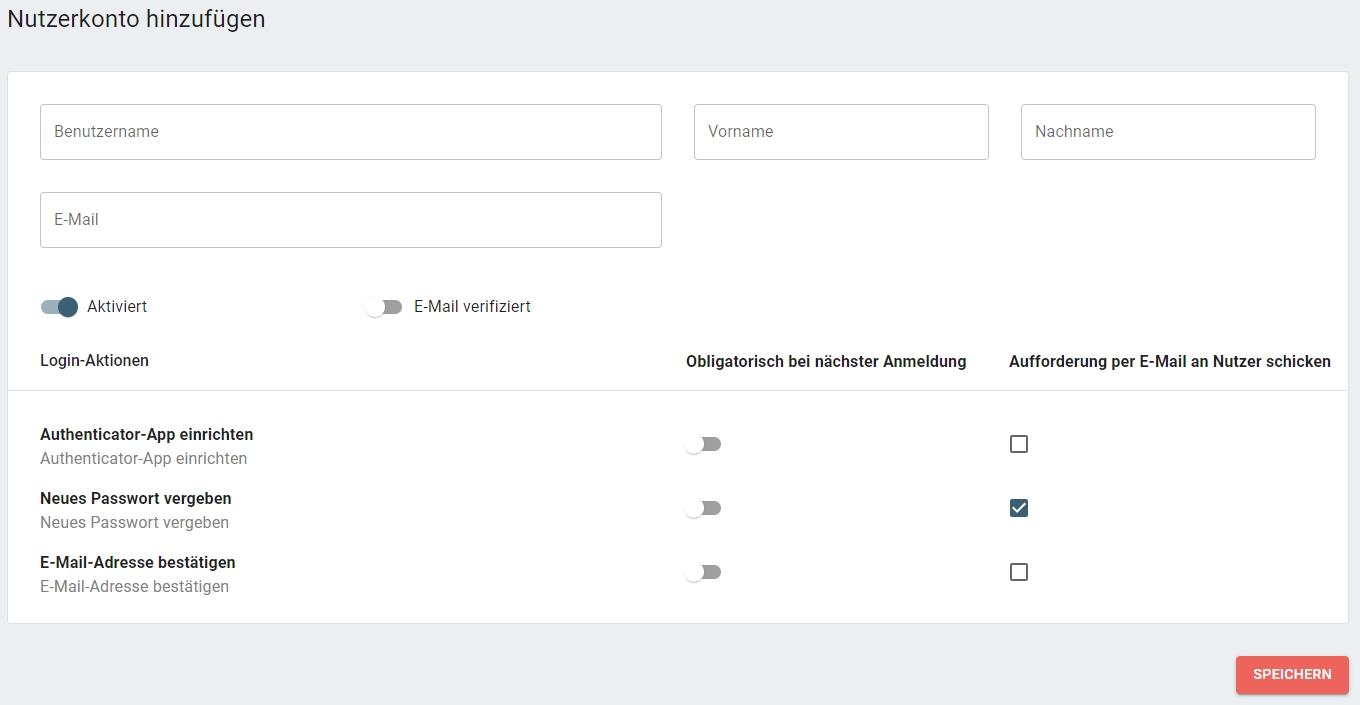
Task: Uncheck the Neues Passwort email request checkbox
Action: 1018,508
